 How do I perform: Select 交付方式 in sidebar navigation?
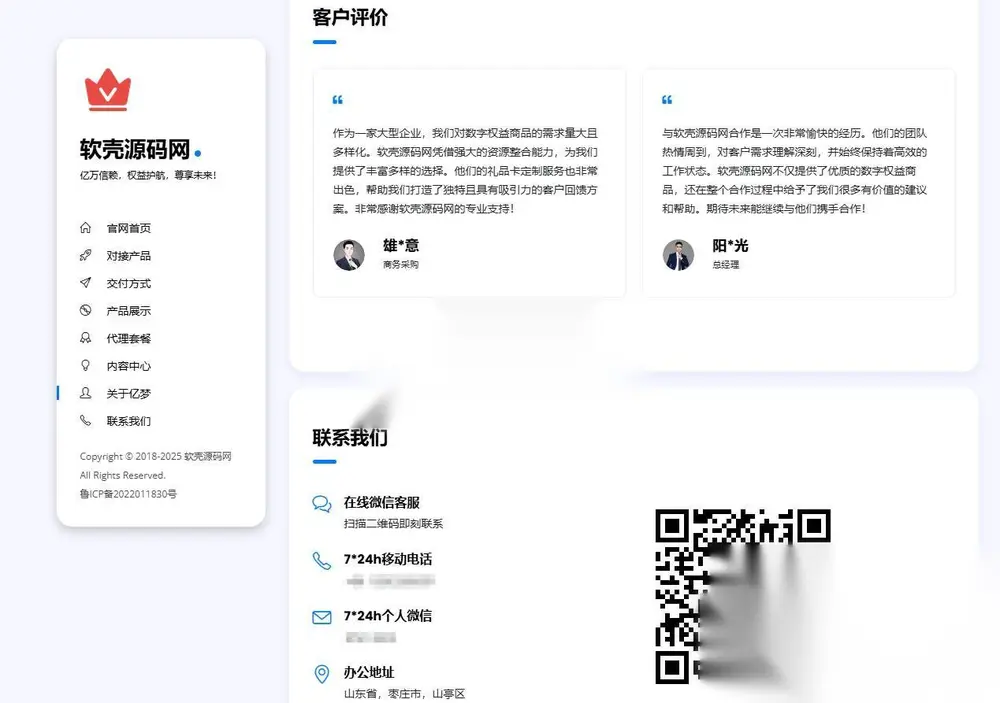tap(129, 283)
